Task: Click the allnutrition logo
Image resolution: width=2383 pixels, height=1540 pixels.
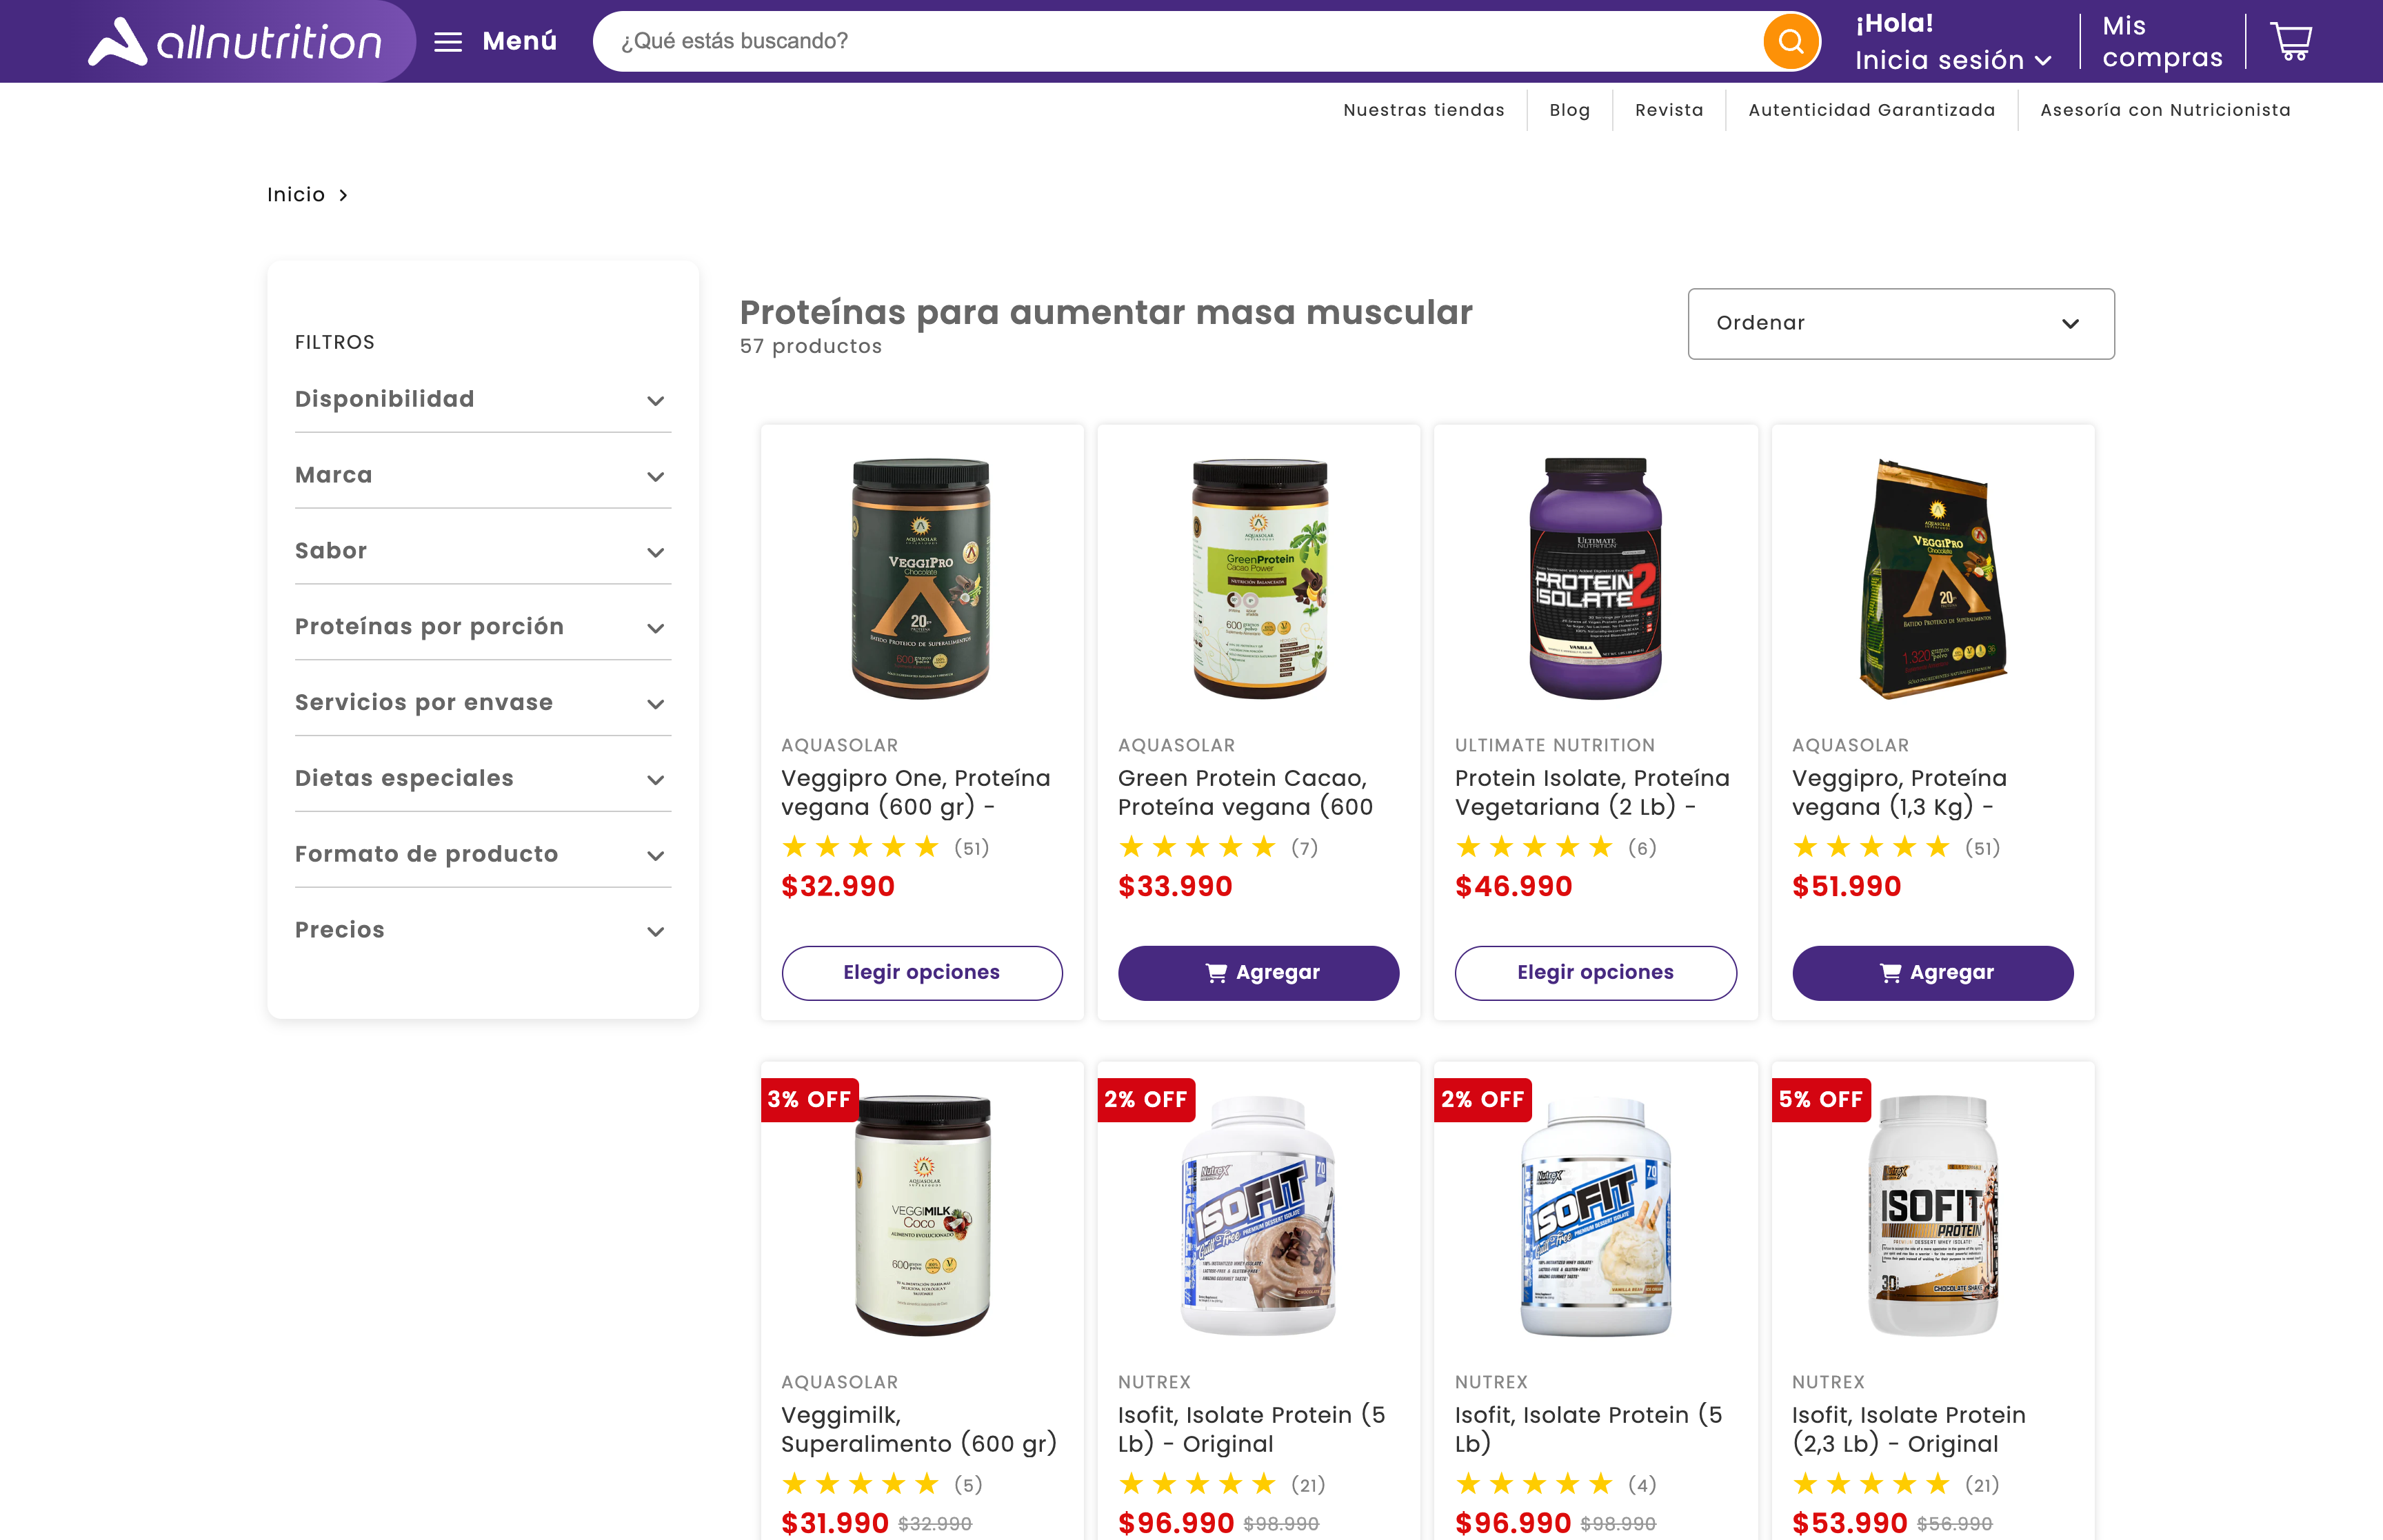Action: [235, 41]
